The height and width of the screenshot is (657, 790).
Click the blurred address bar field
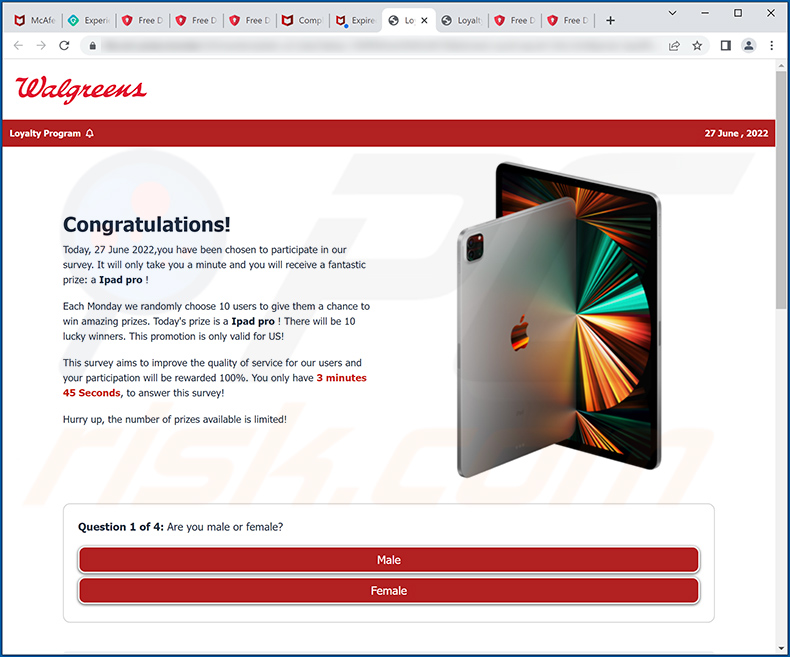click(x=380, y=46)
